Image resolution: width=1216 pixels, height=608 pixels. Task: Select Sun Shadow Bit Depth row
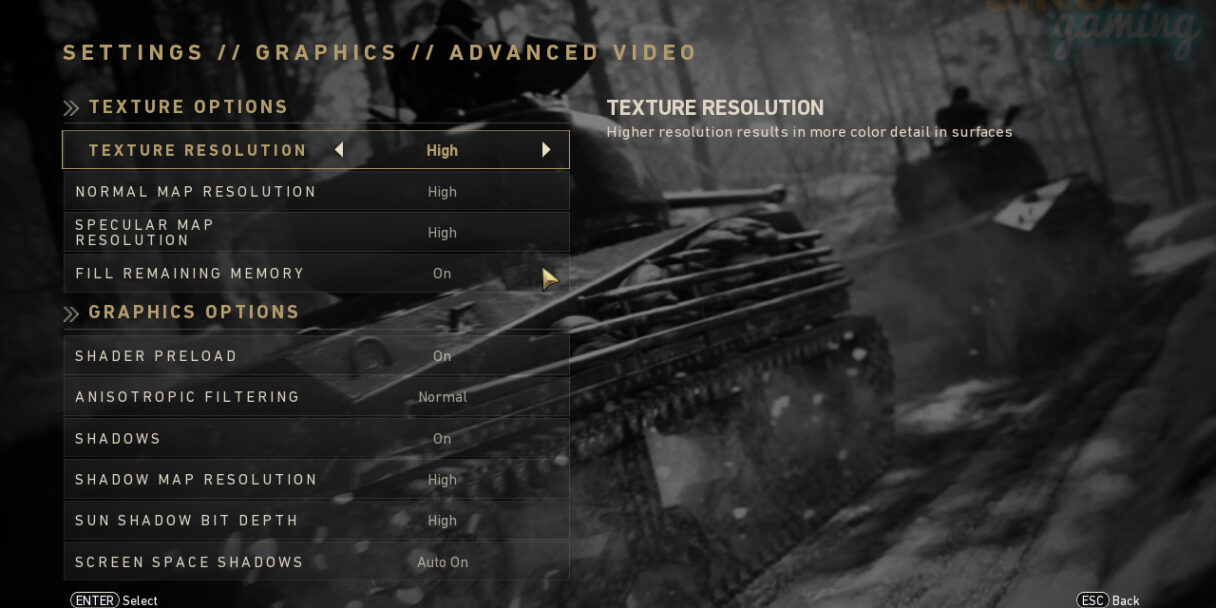(316, 521)
